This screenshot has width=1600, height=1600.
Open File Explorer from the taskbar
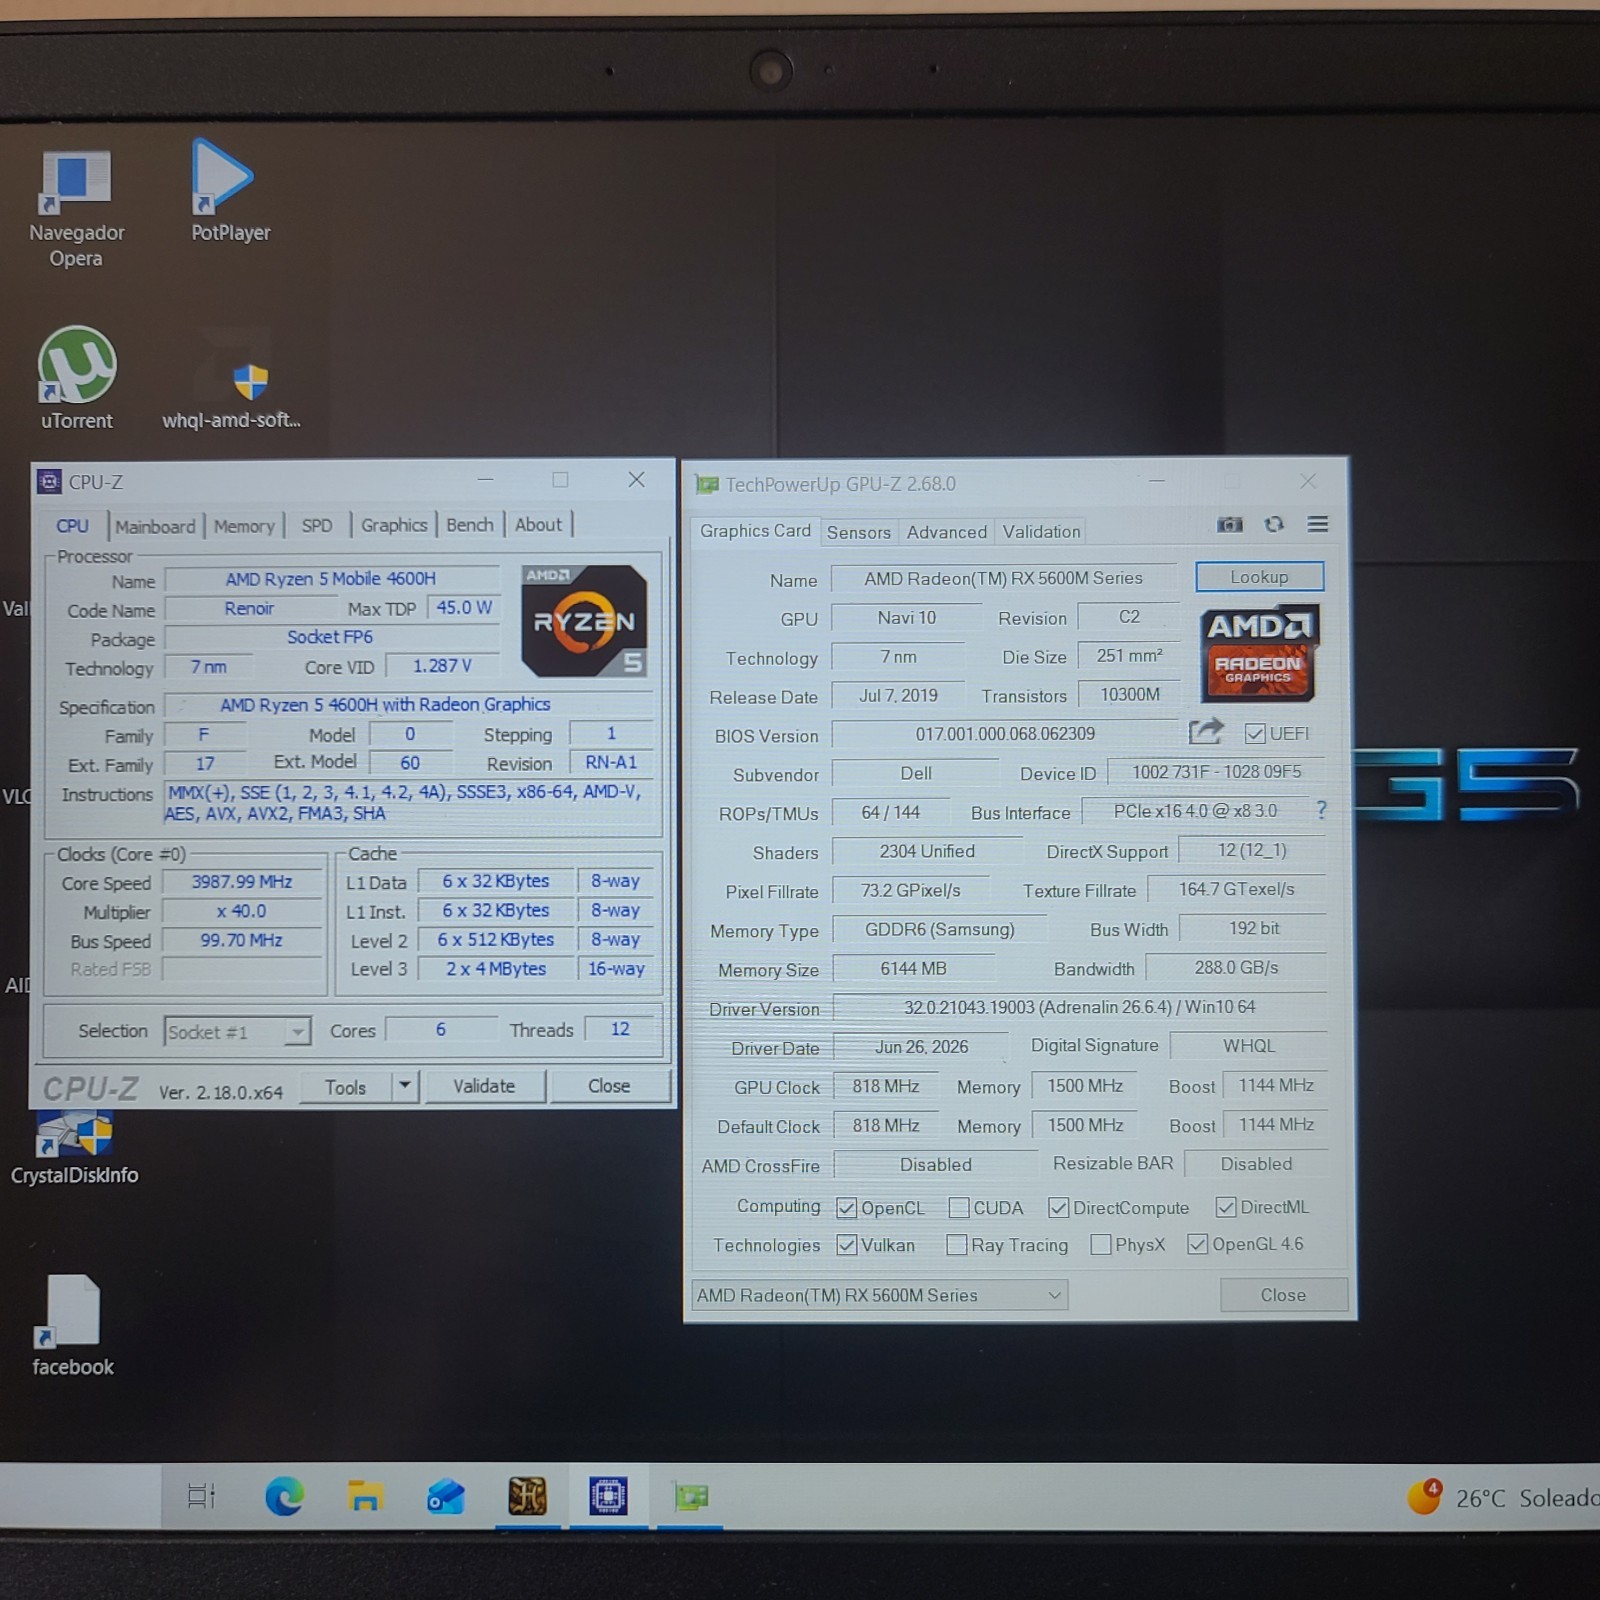365,1496
